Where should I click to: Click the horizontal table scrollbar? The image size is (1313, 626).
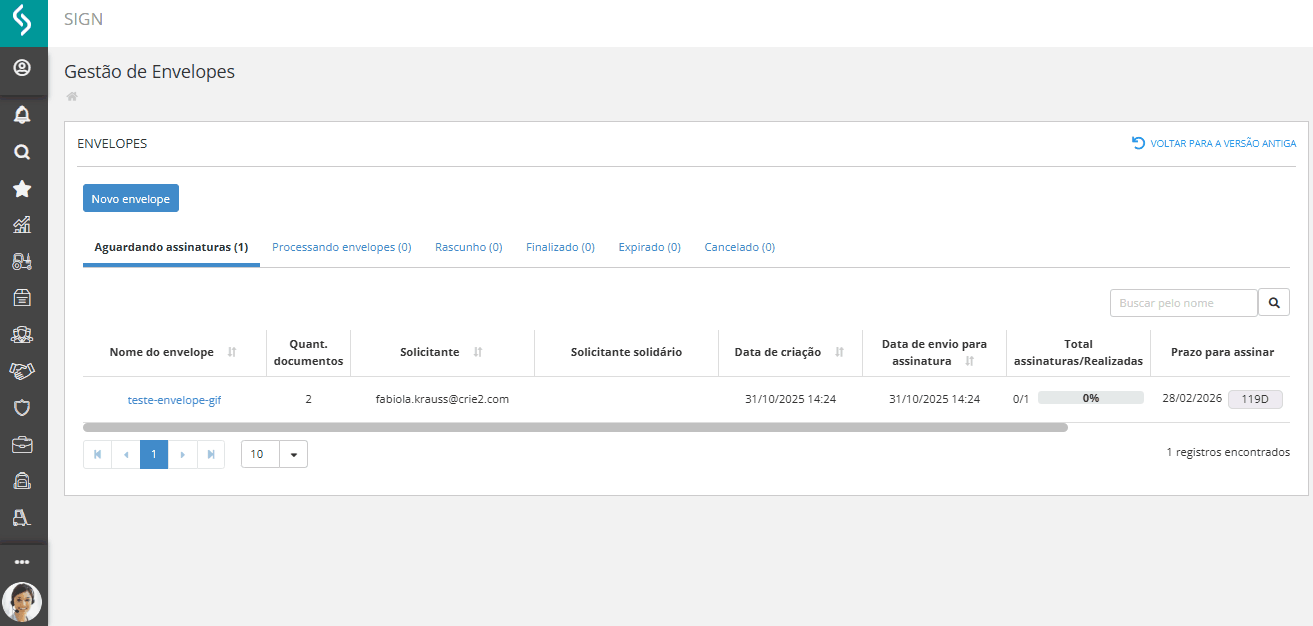[575, 427]
